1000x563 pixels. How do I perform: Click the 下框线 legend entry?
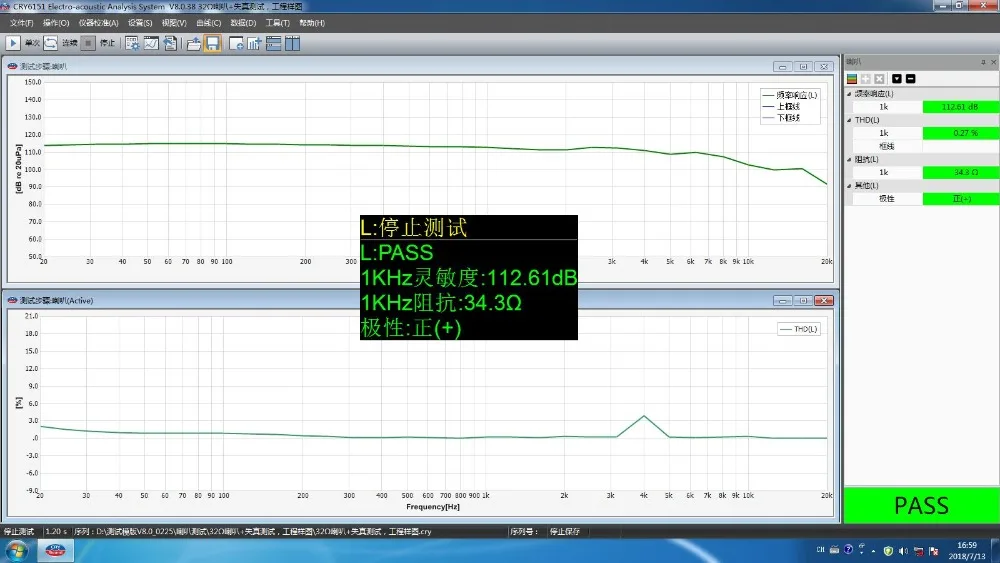(x=781, y=118)
